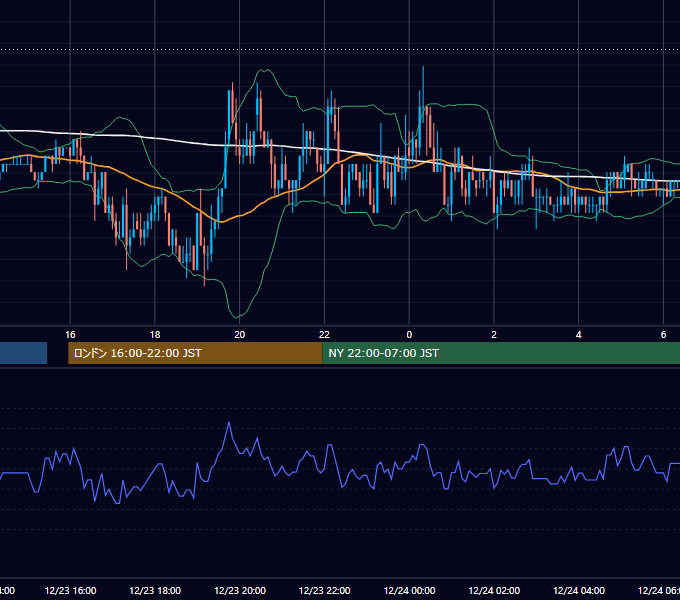Click the 2 hour label on price chart
The image size is (680, 600).
click(494, 335)
